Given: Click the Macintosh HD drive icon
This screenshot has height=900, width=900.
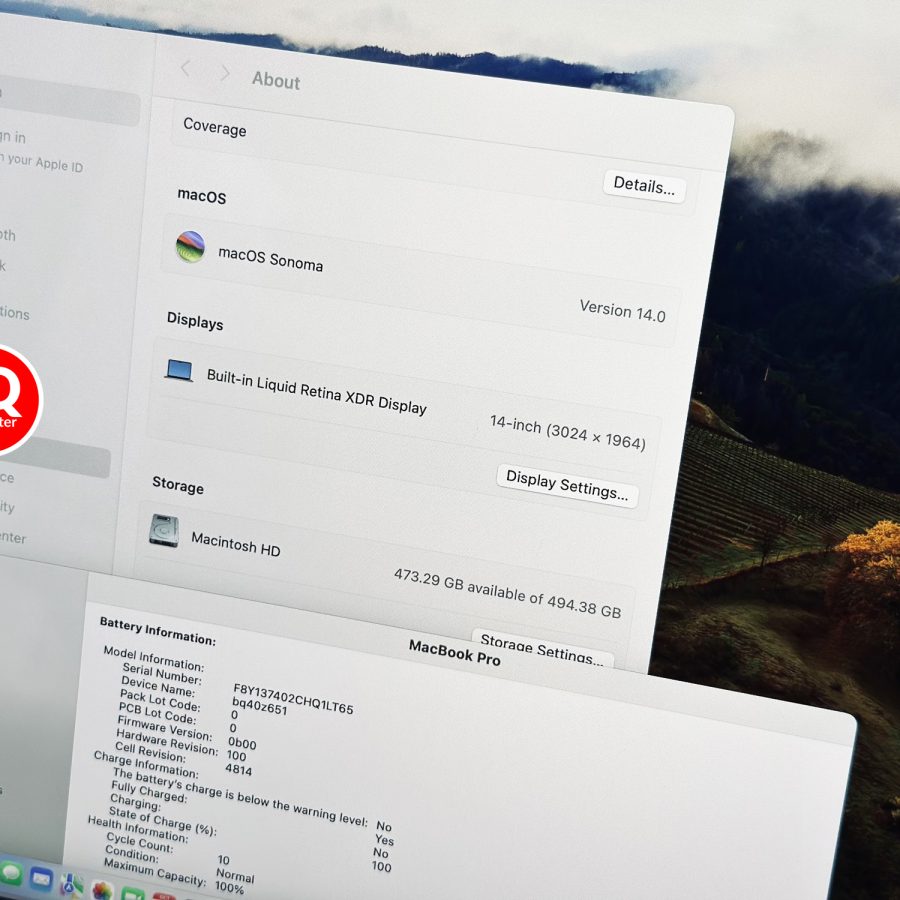Looking at the screenshot, I should pos(164,530).
